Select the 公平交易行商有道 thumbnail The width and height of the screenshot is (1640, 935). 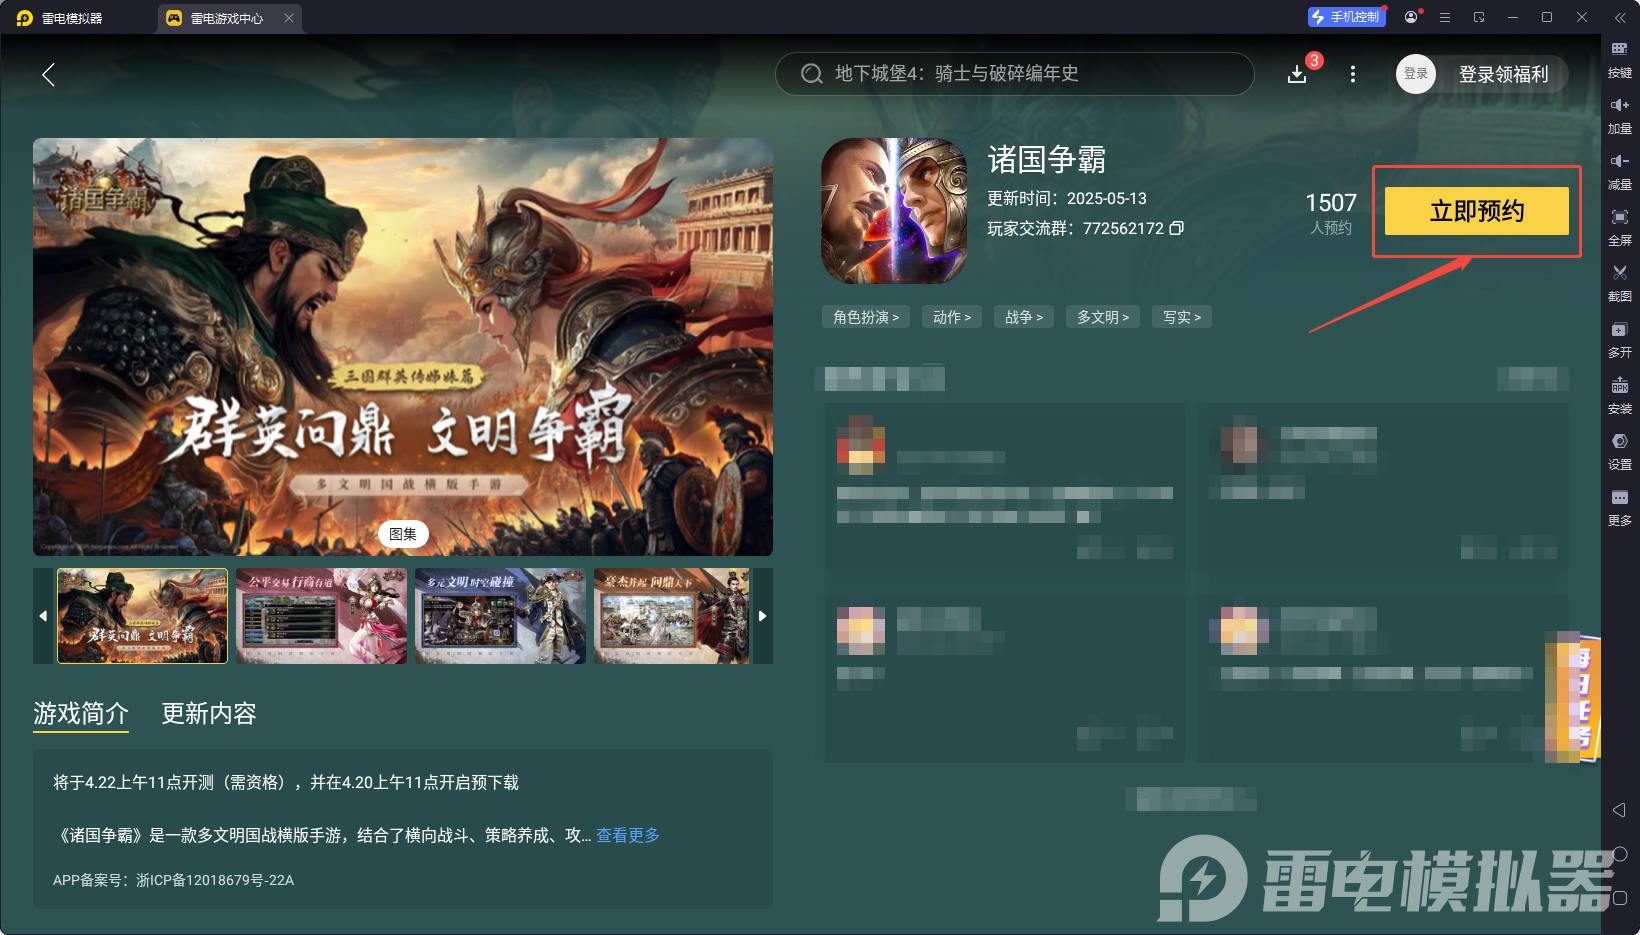321,616
